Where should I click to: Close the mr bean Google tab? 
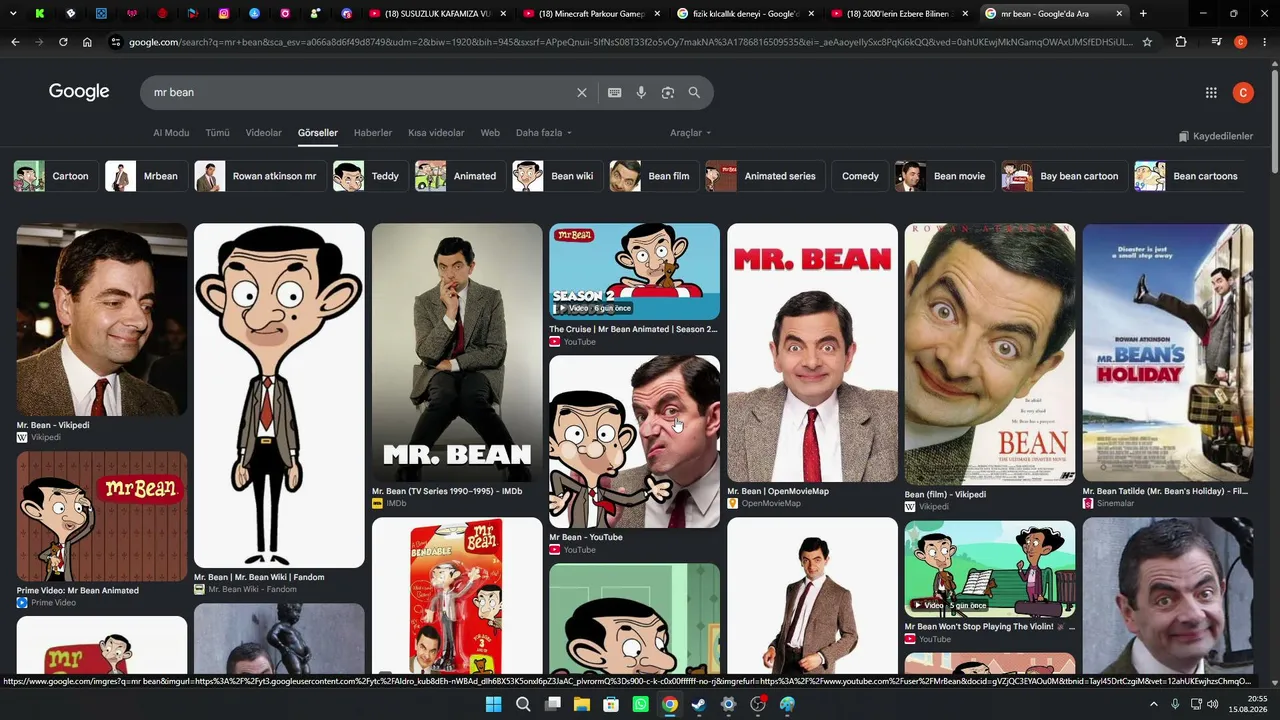(1119, 14)
